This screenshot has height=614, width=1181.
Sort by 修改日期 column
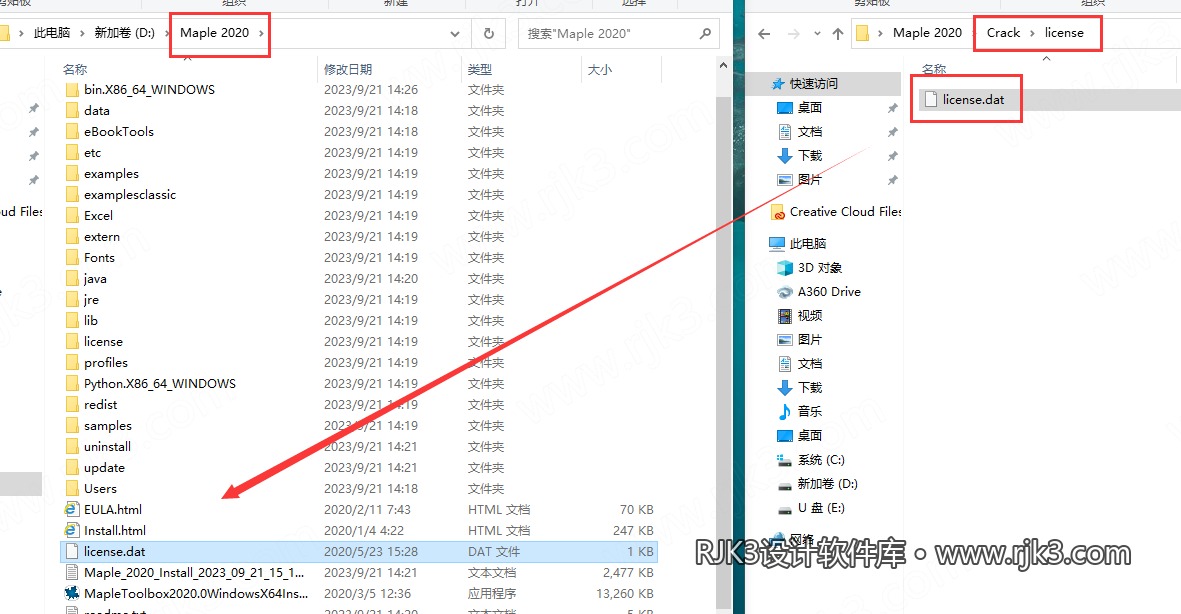pos(348,69)
